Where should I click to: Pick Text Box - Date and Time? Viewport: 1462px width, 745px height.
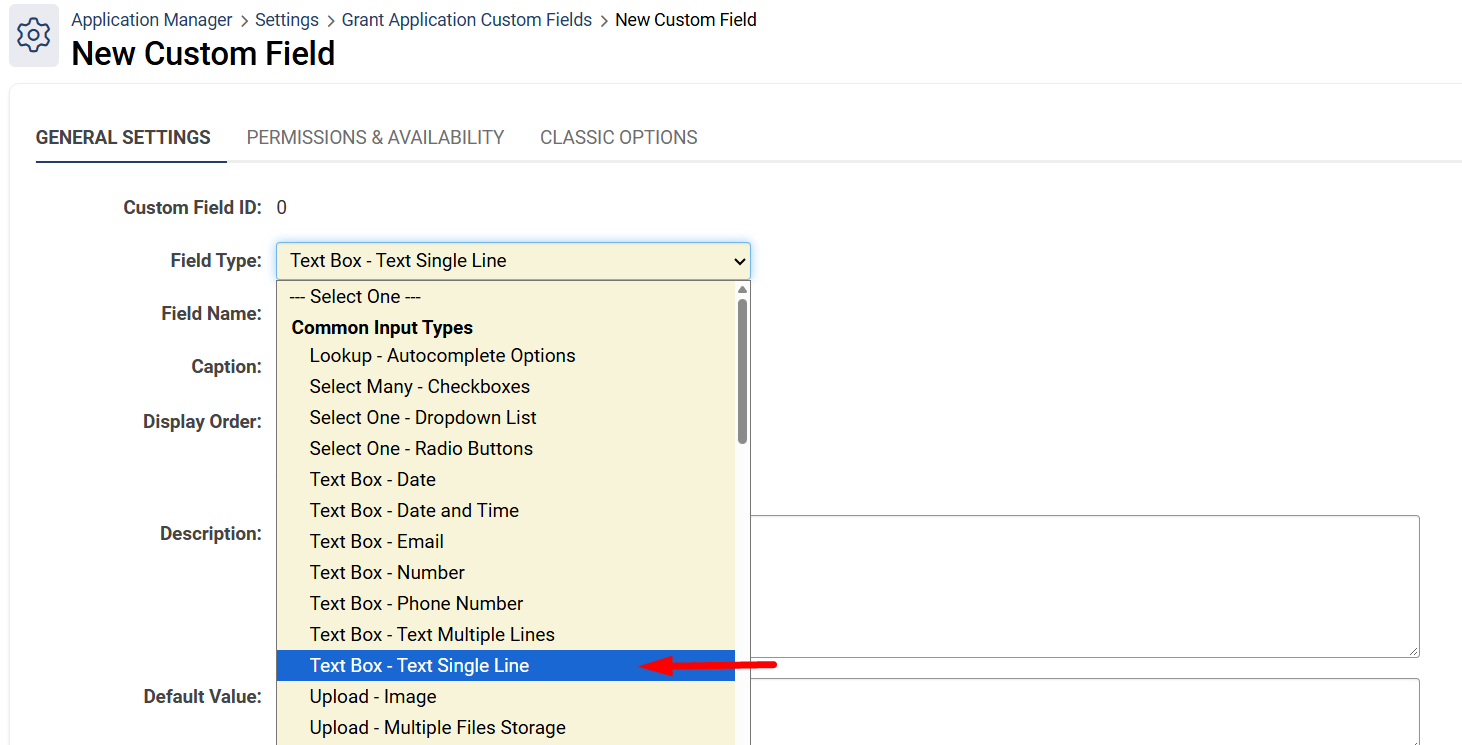point(506,511)
